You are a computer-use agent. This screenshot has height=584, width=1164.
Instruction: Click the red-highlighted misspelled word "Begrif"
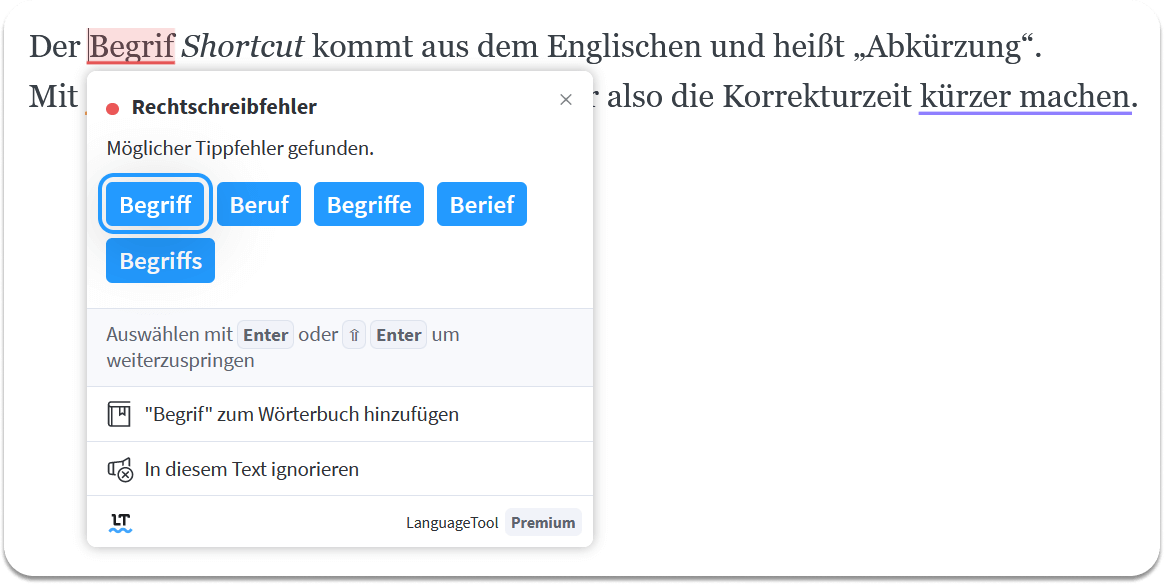coord(131,47)
